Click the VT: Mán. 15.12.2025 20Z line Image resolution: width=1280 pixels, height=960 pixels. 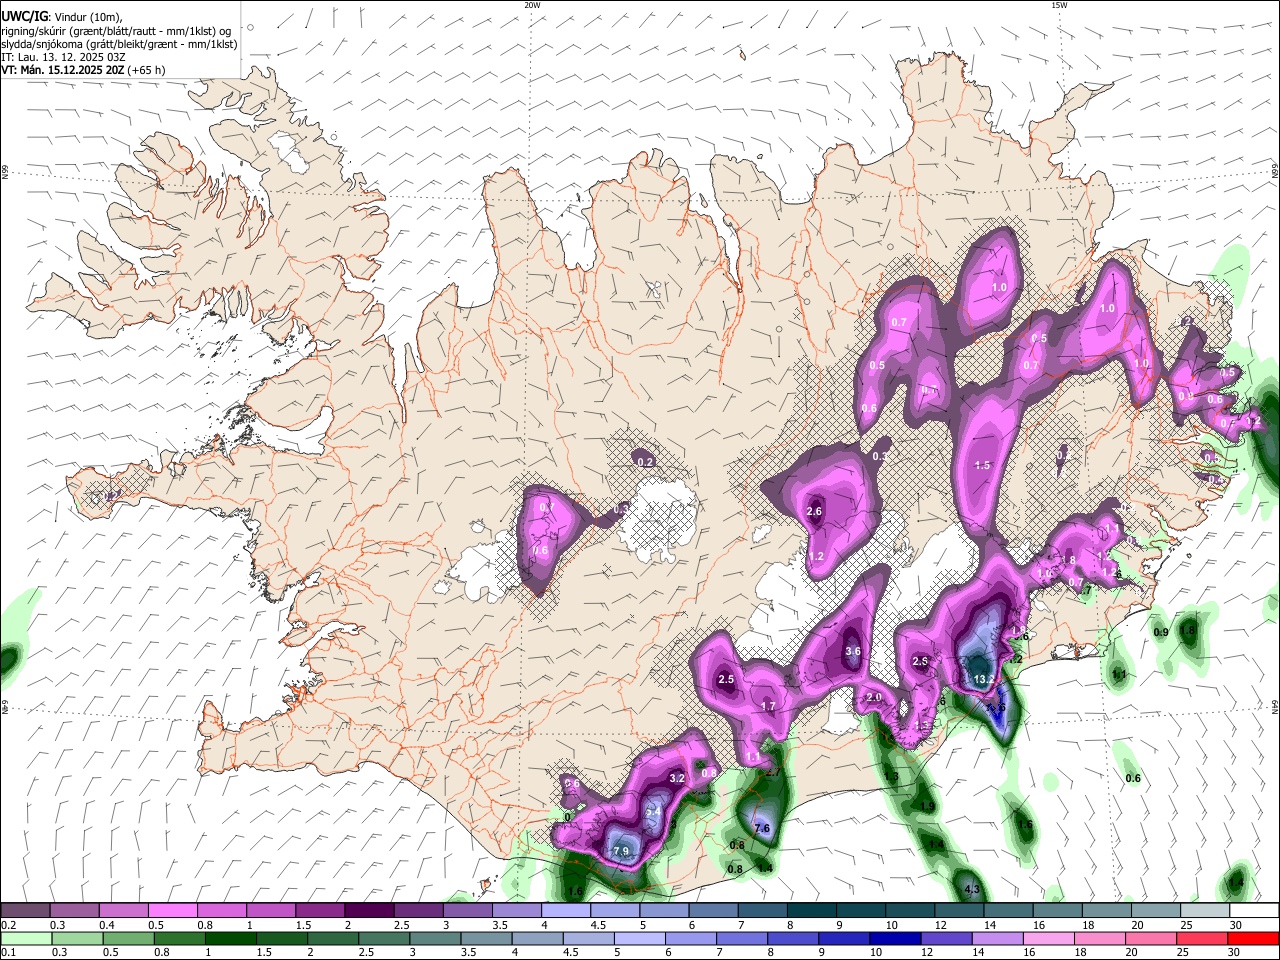pyautogui.click(x=84, y=70)
